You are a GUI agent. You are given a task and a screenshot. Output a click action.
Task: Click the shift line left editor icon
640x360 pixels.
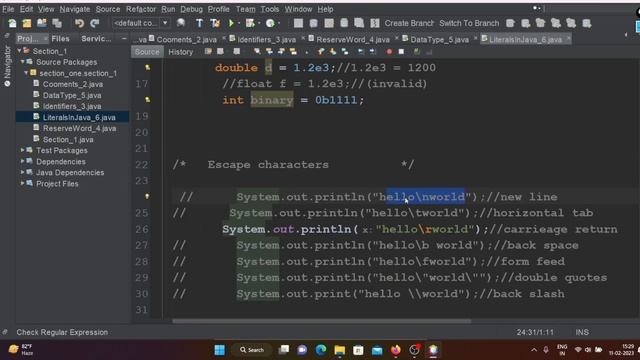(x=361, y=52)
